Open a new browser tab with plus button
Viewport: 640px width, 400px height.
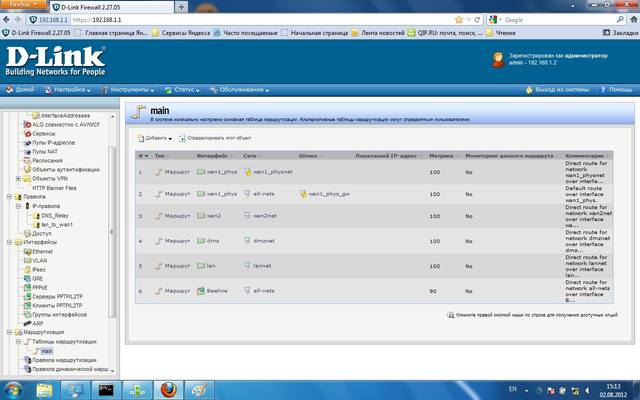[182, 7]
